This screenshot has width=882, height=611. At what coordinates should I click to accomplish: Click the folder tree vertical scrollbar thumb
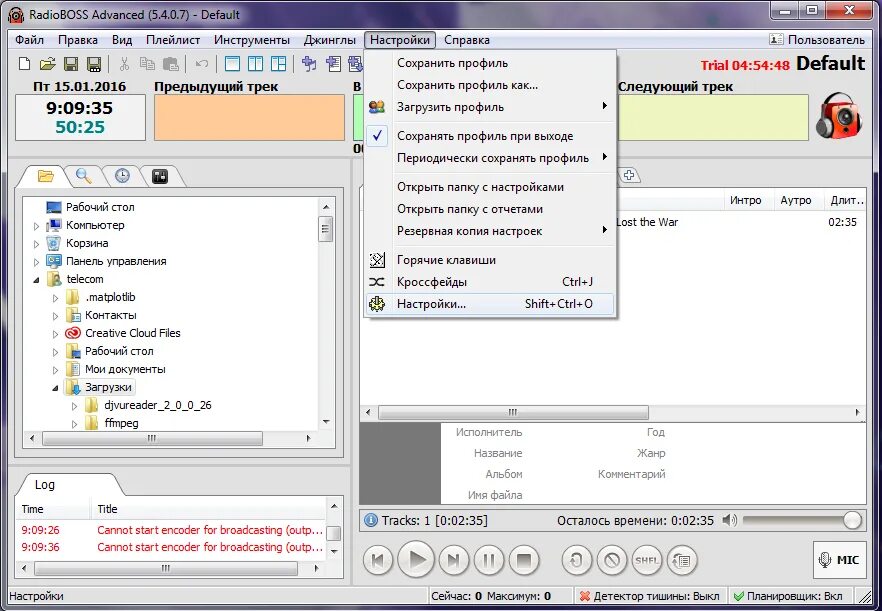click(x=326, y=230)
